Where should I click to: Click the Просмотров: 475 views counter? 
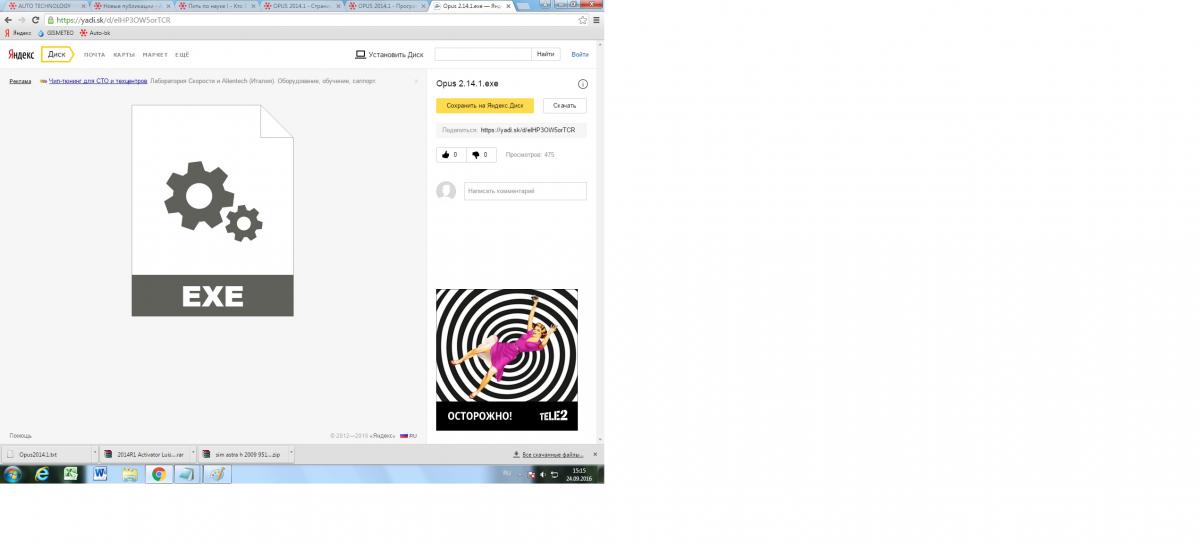click(x=530, y=155)
